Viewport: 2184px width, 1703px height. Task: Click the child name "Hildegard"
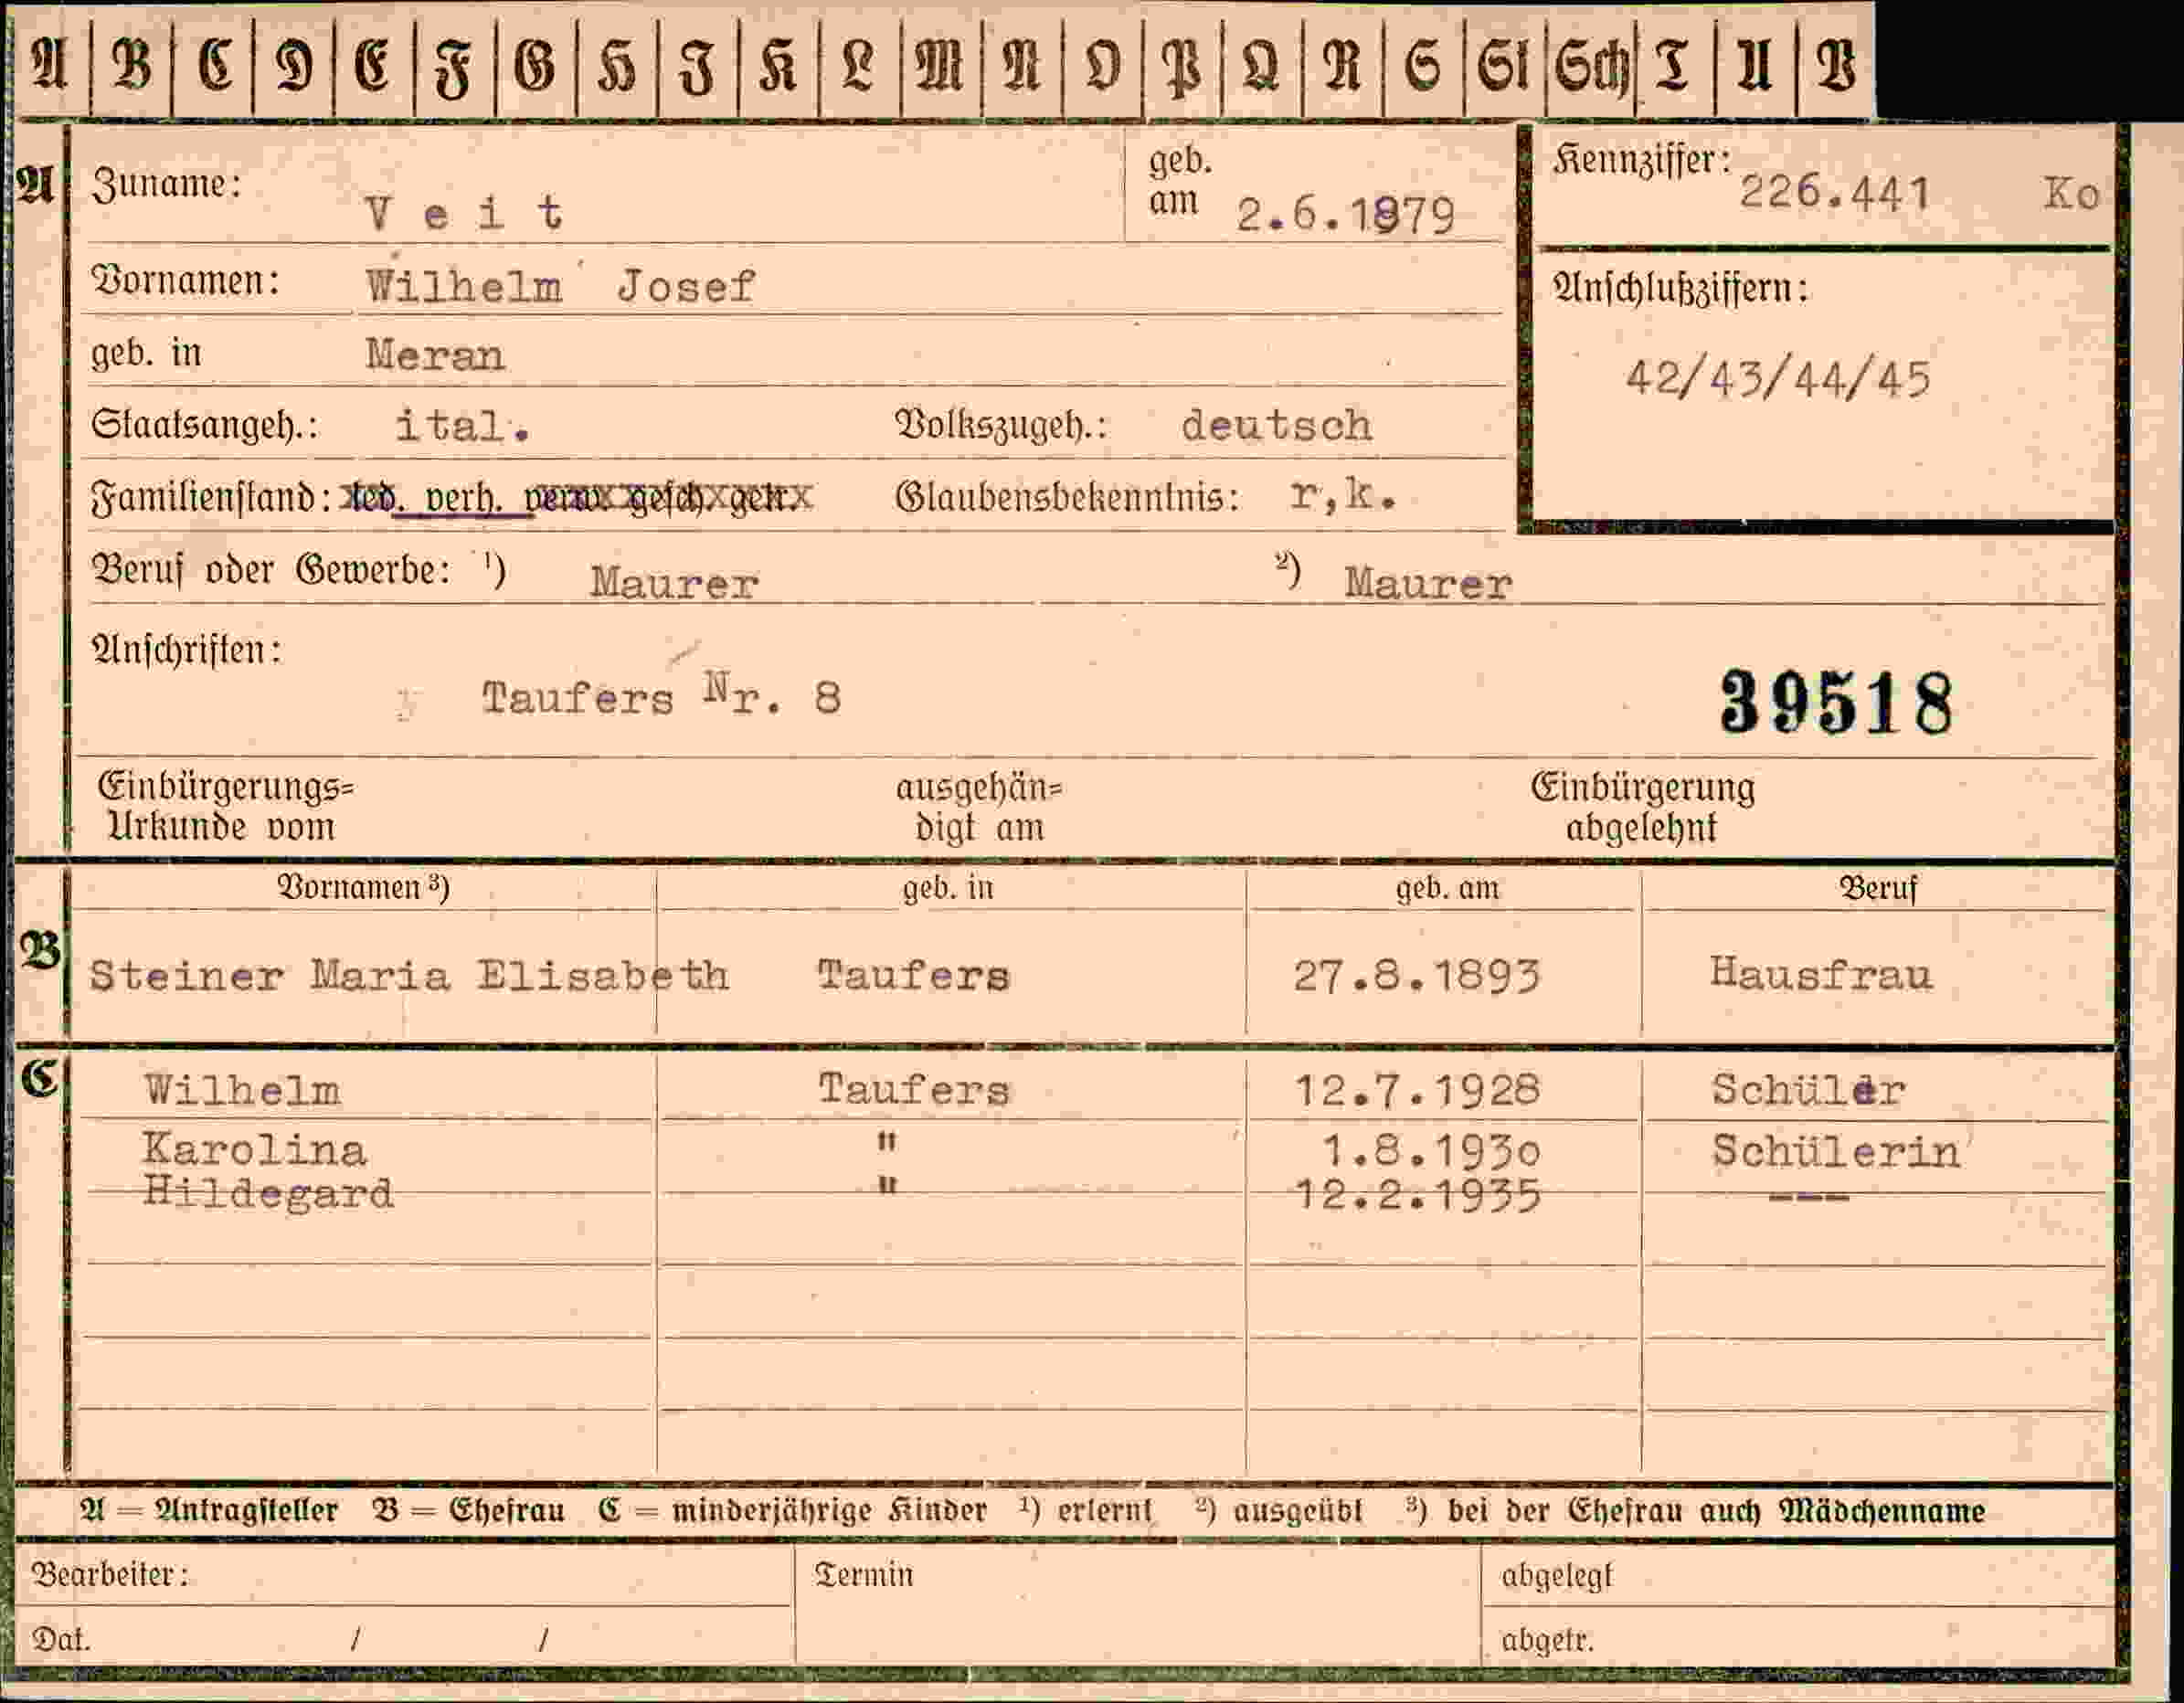tap(267, 1194)
